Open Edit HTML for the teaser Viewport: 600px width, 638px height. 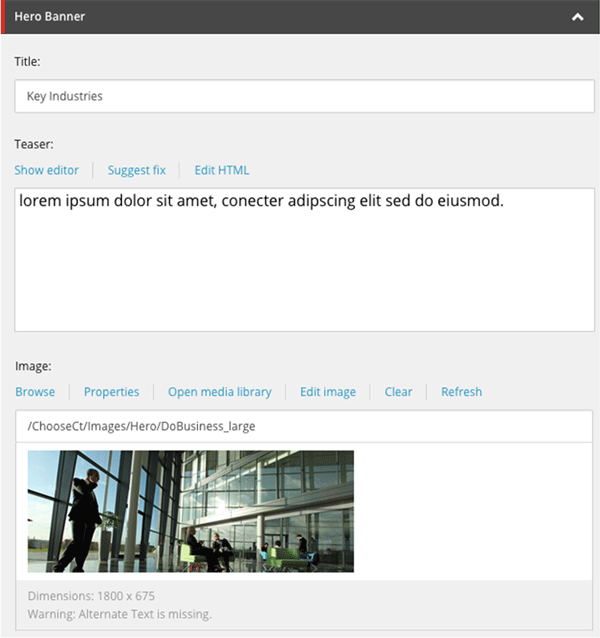[x=221, y=170]
